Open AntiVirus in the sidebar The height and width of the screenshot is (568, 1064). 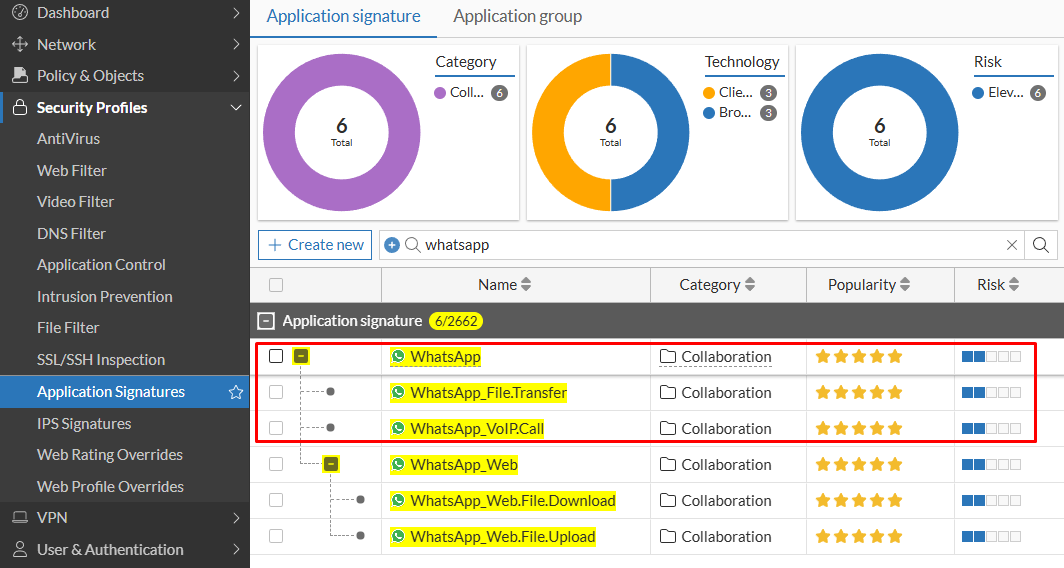(x=69, y=138)
